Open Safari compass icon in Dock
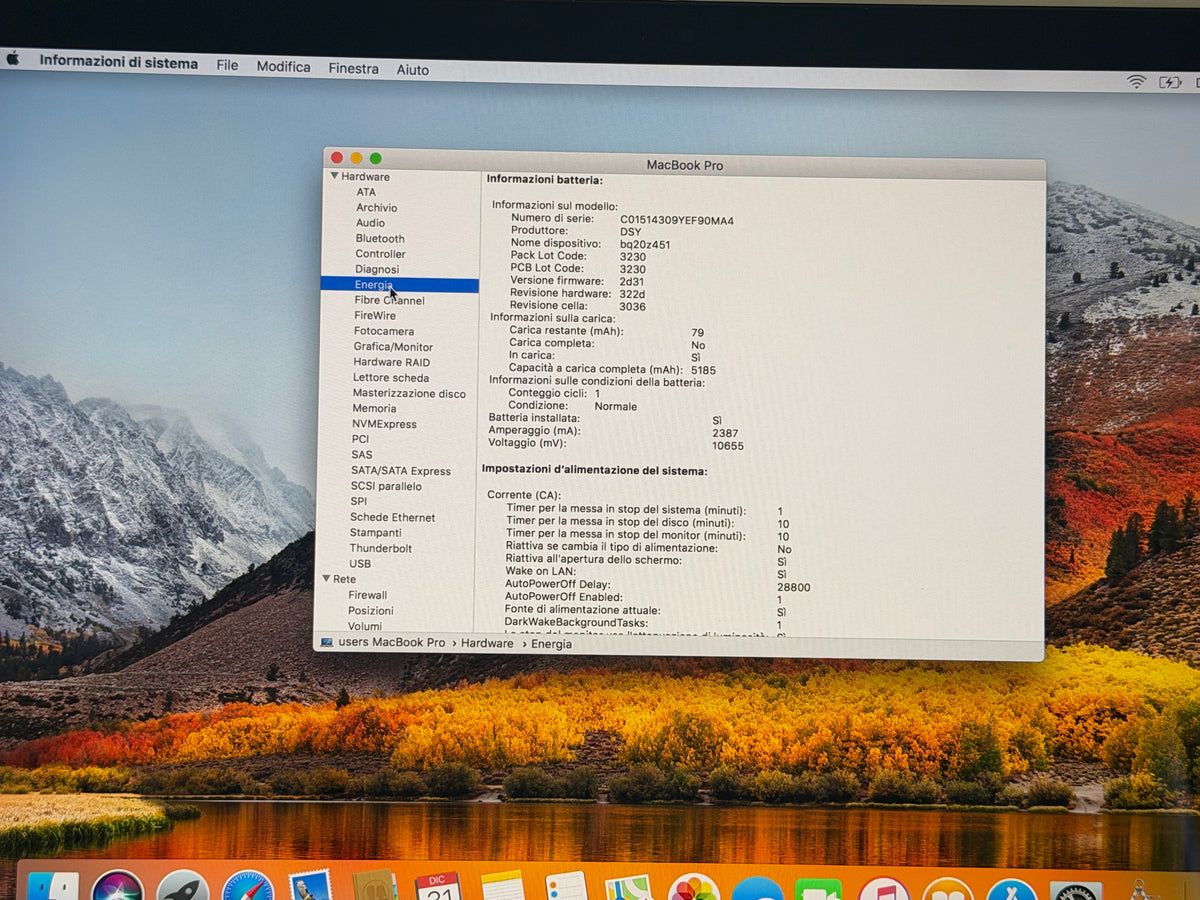The height and width of the screenshot is (900, 1200). coord(248,887)
